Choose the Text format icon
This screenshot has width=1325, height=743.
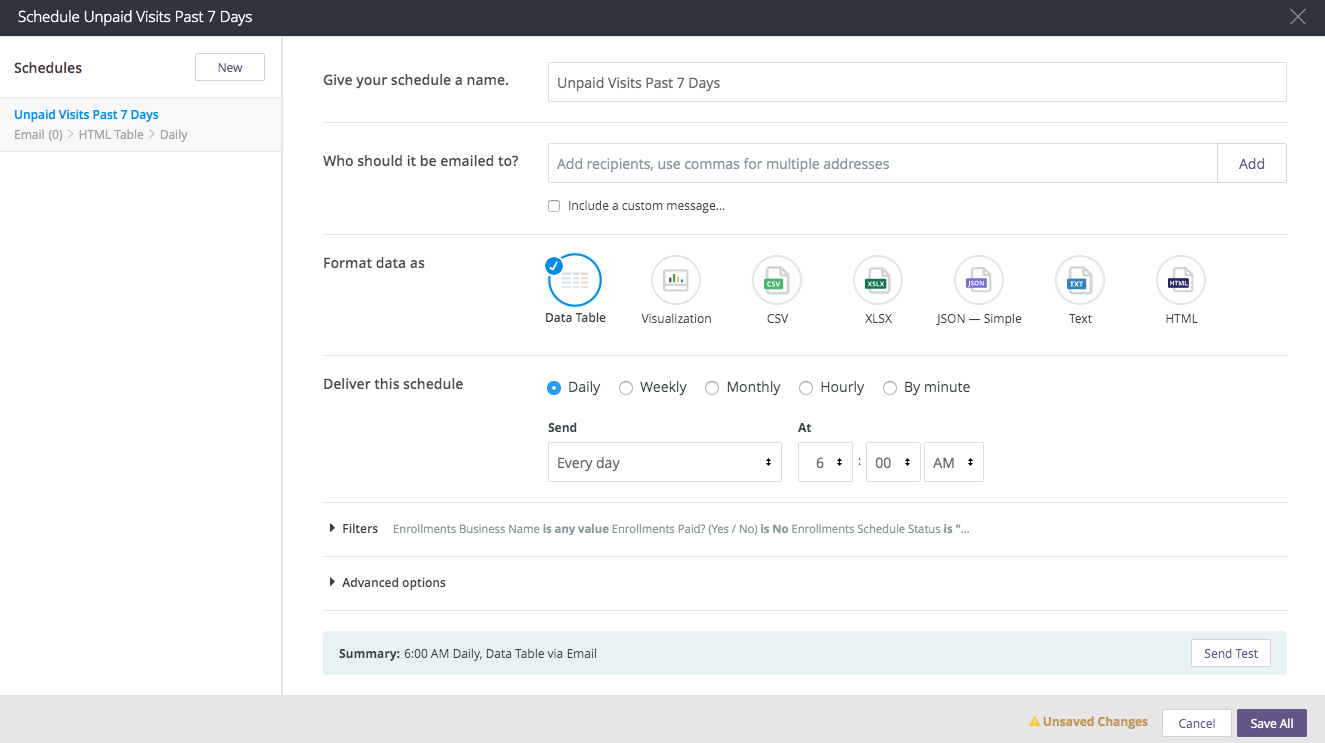(1079, 281)
